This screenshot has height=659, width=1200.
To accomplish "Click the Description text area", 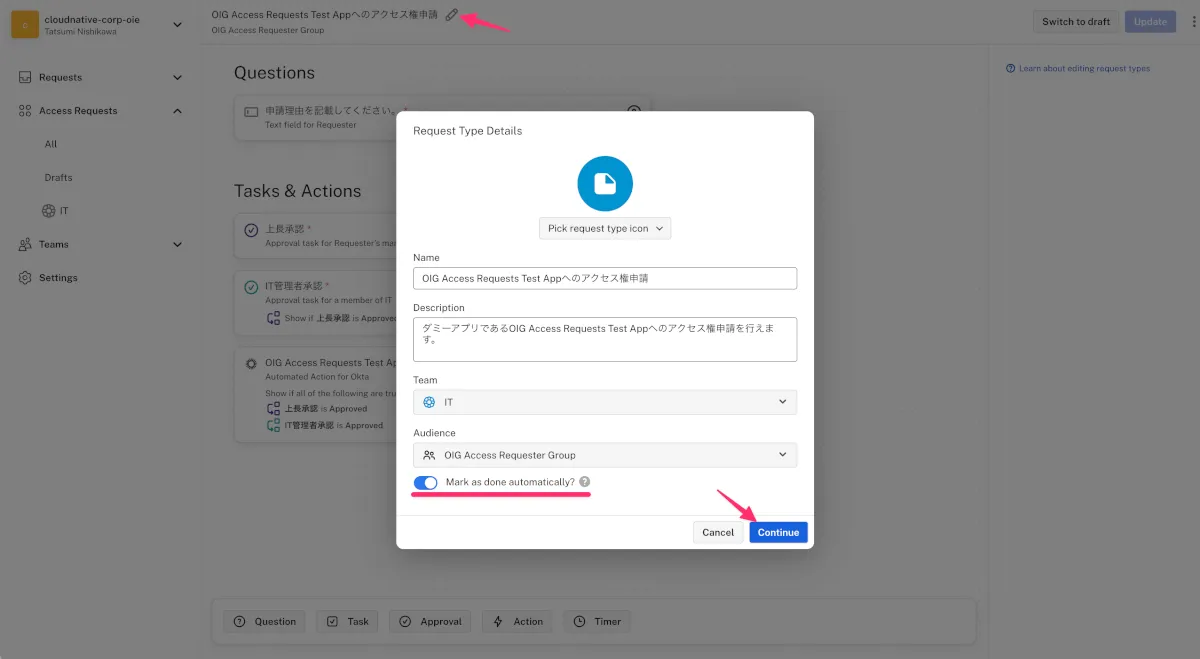I will coord(605,339).
